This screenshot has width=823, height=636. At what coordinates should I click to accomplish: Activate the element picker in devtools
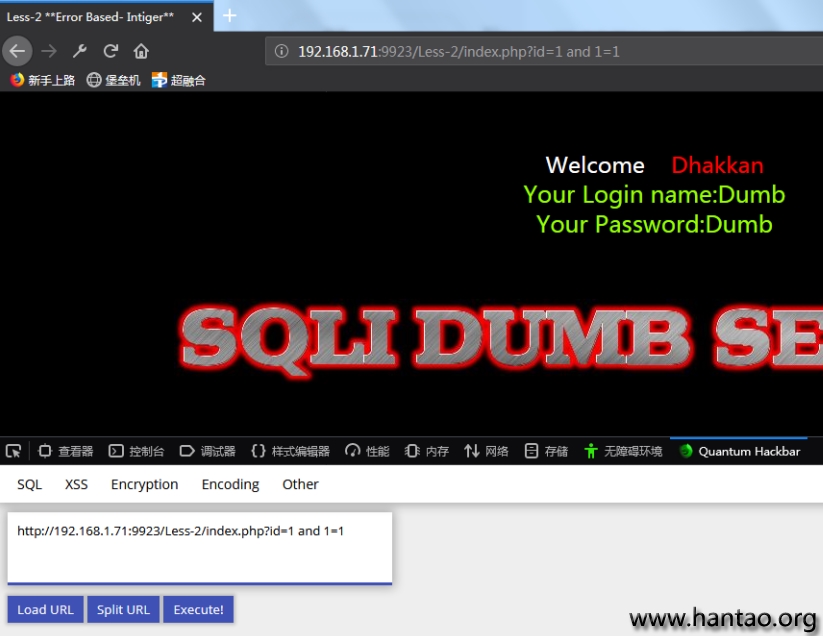click(x=13, y=451)
